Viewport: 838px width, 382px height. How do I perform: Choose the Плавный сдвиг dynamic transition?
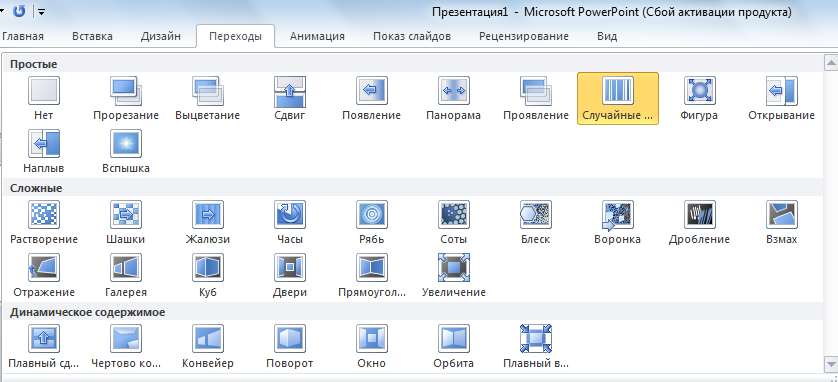(44, 347)
